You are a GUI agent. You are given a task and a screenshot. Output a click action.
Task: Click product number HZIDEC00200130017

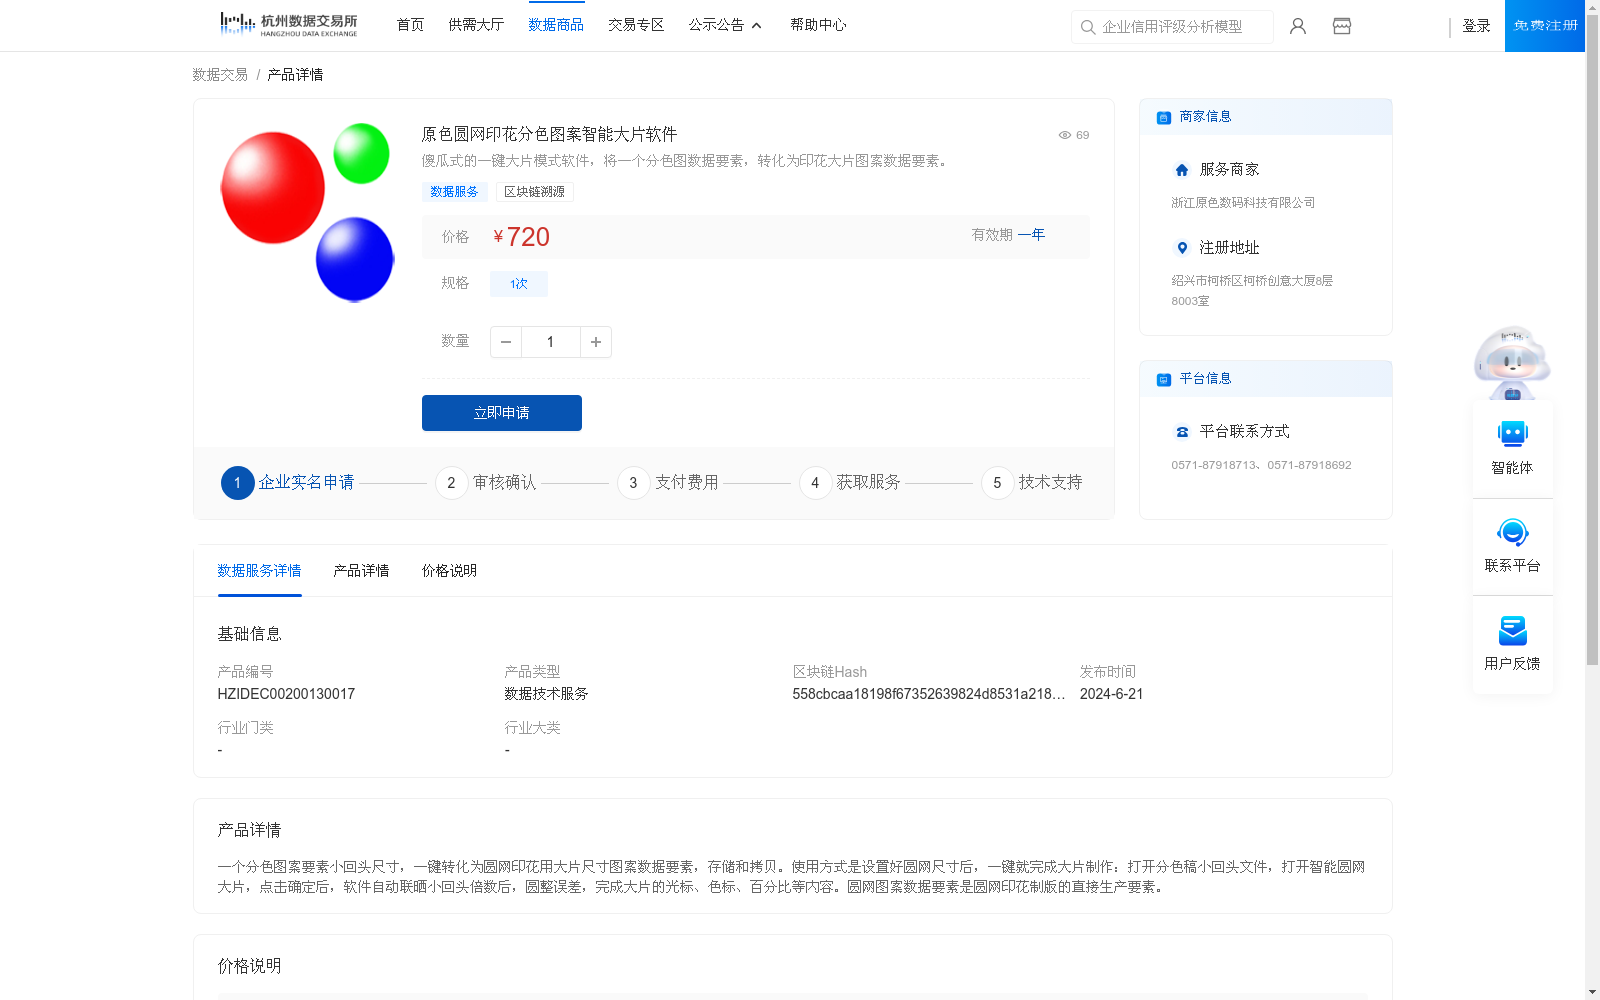click(x=286, y=694)
